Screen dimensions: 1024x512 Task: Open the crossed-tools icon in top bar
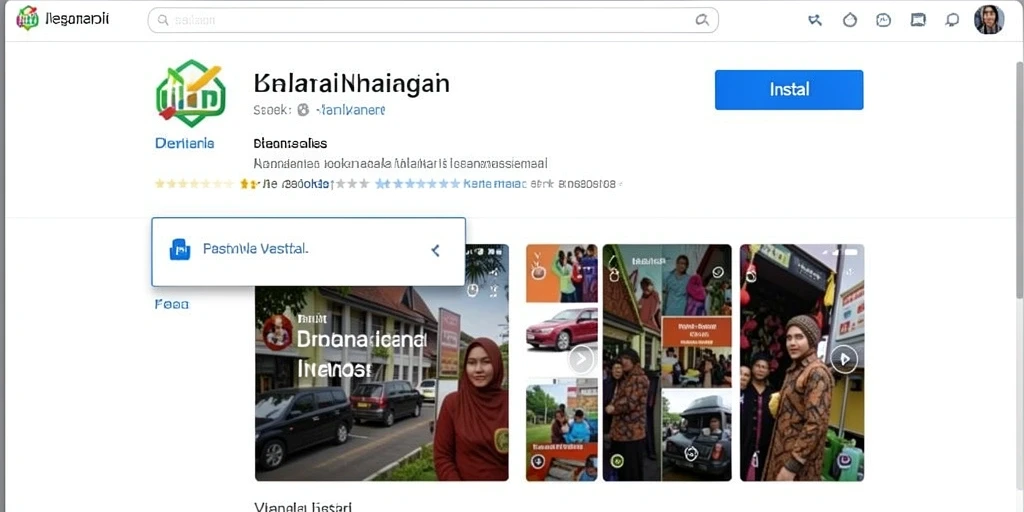coord(814,20)
